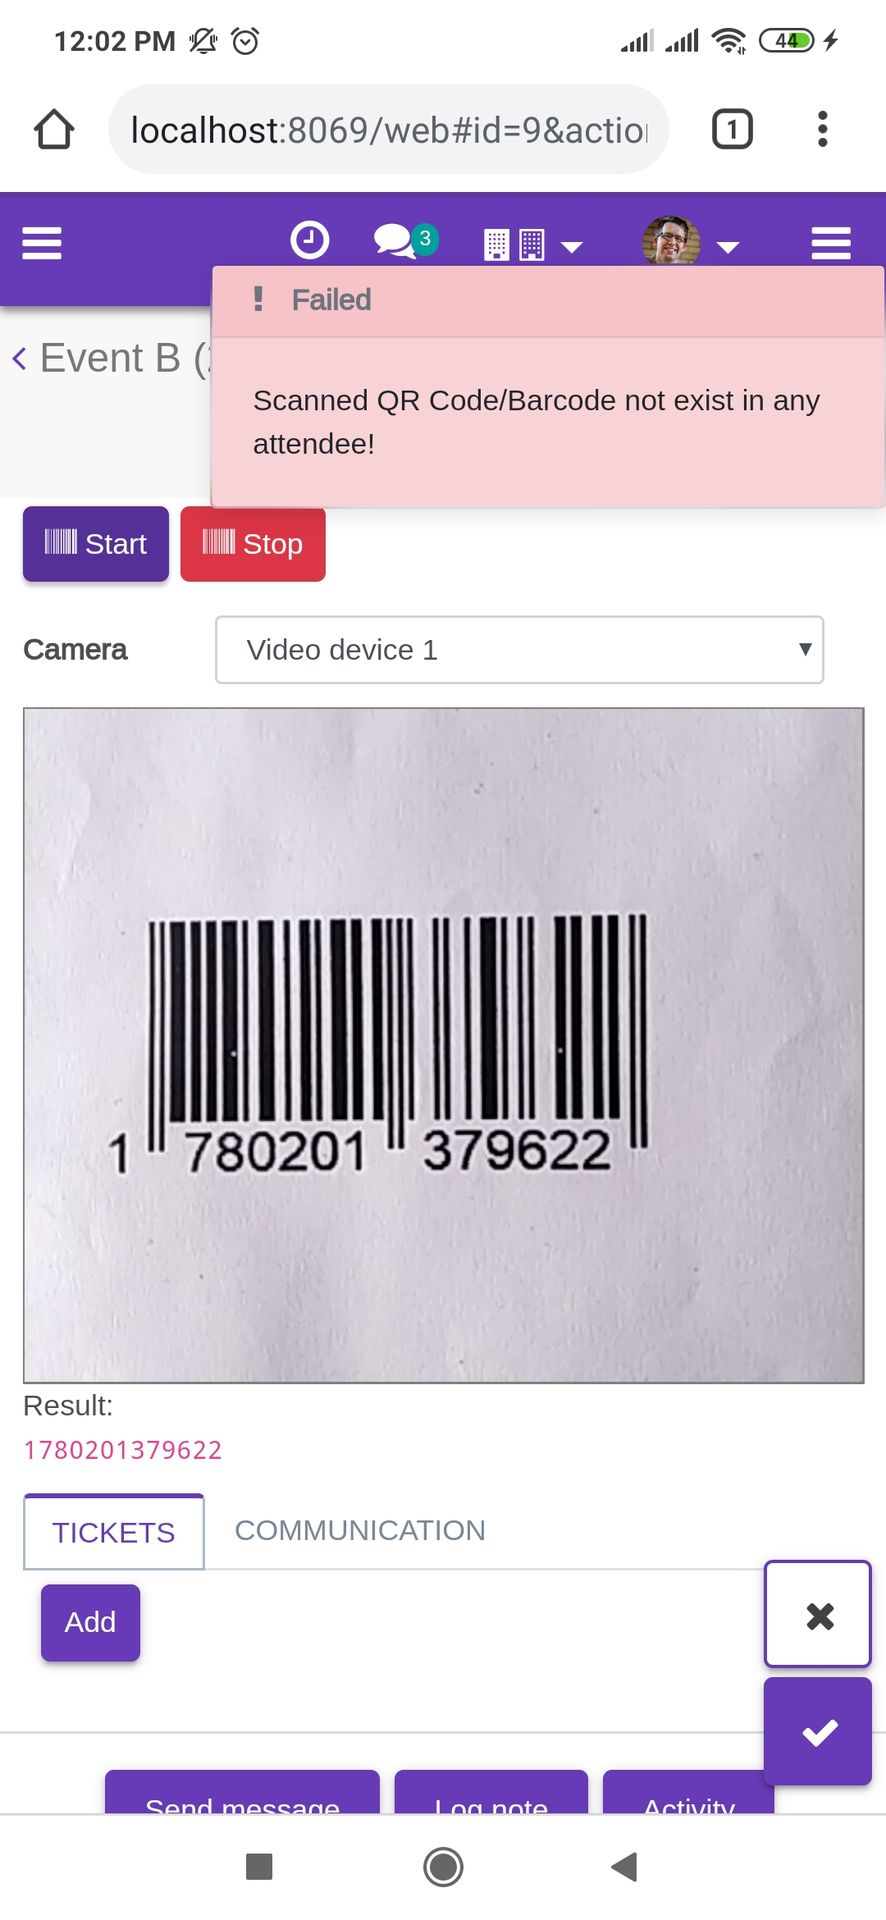
Task: Open the company switcher buildings icon
Action: (x=532, y=244)
